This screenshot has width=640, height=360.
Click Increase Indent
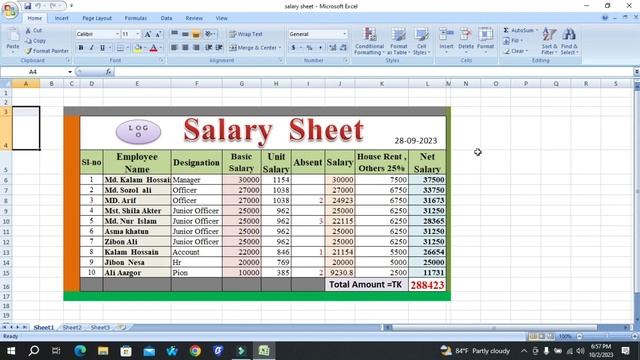click(219, 48)
